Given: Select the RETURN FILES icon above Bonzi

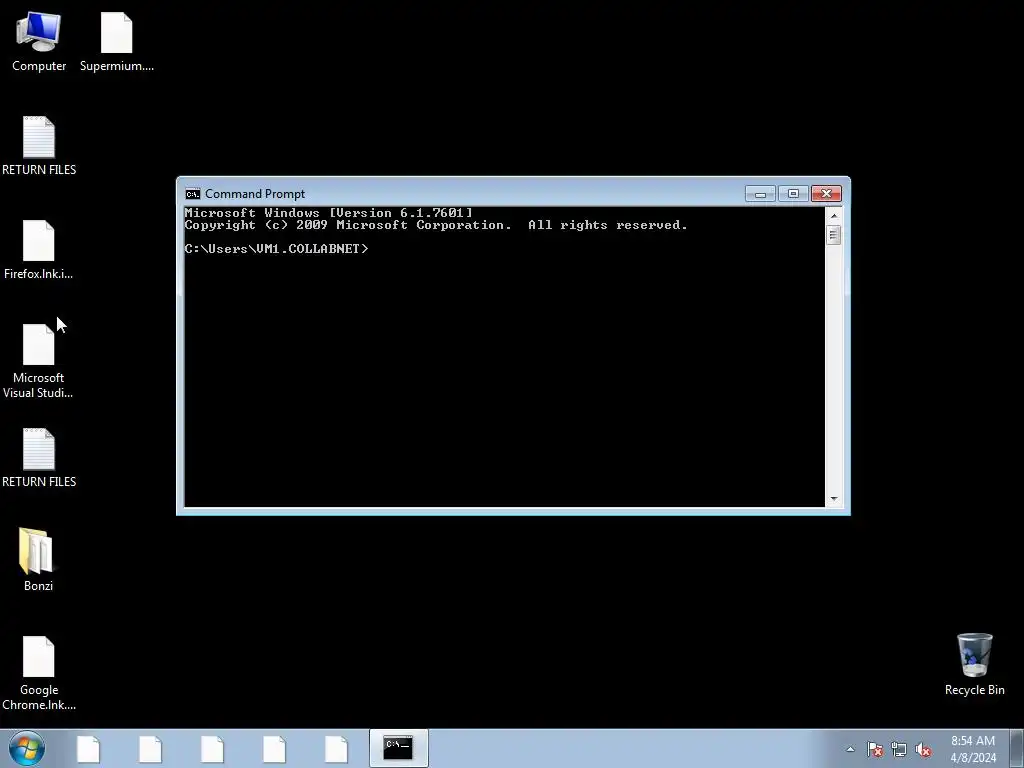Looking at the screenshot, I should (39, 458).
